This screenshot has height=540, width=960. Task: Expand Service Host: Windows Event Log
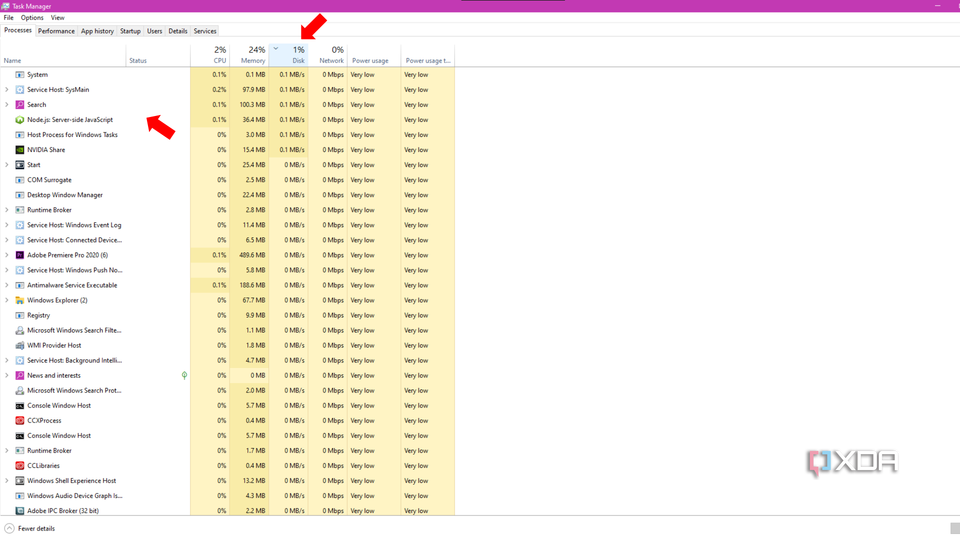(x=7, y=225)
